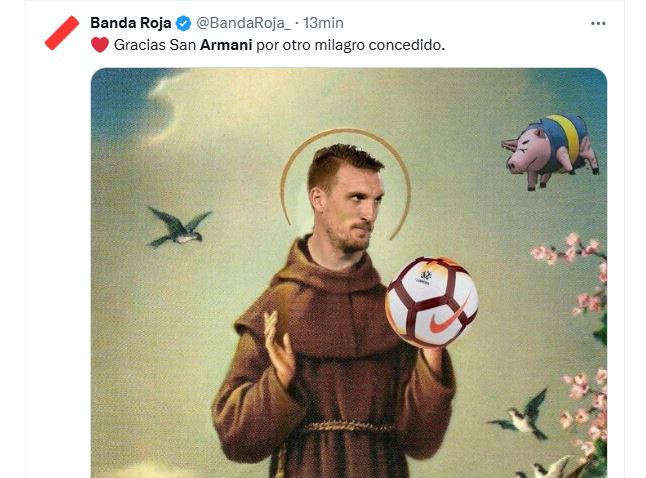This screenshot has width=646, height=478.
Task: Click the red heart emoji in tweet
Action: [x=100, y=45]
